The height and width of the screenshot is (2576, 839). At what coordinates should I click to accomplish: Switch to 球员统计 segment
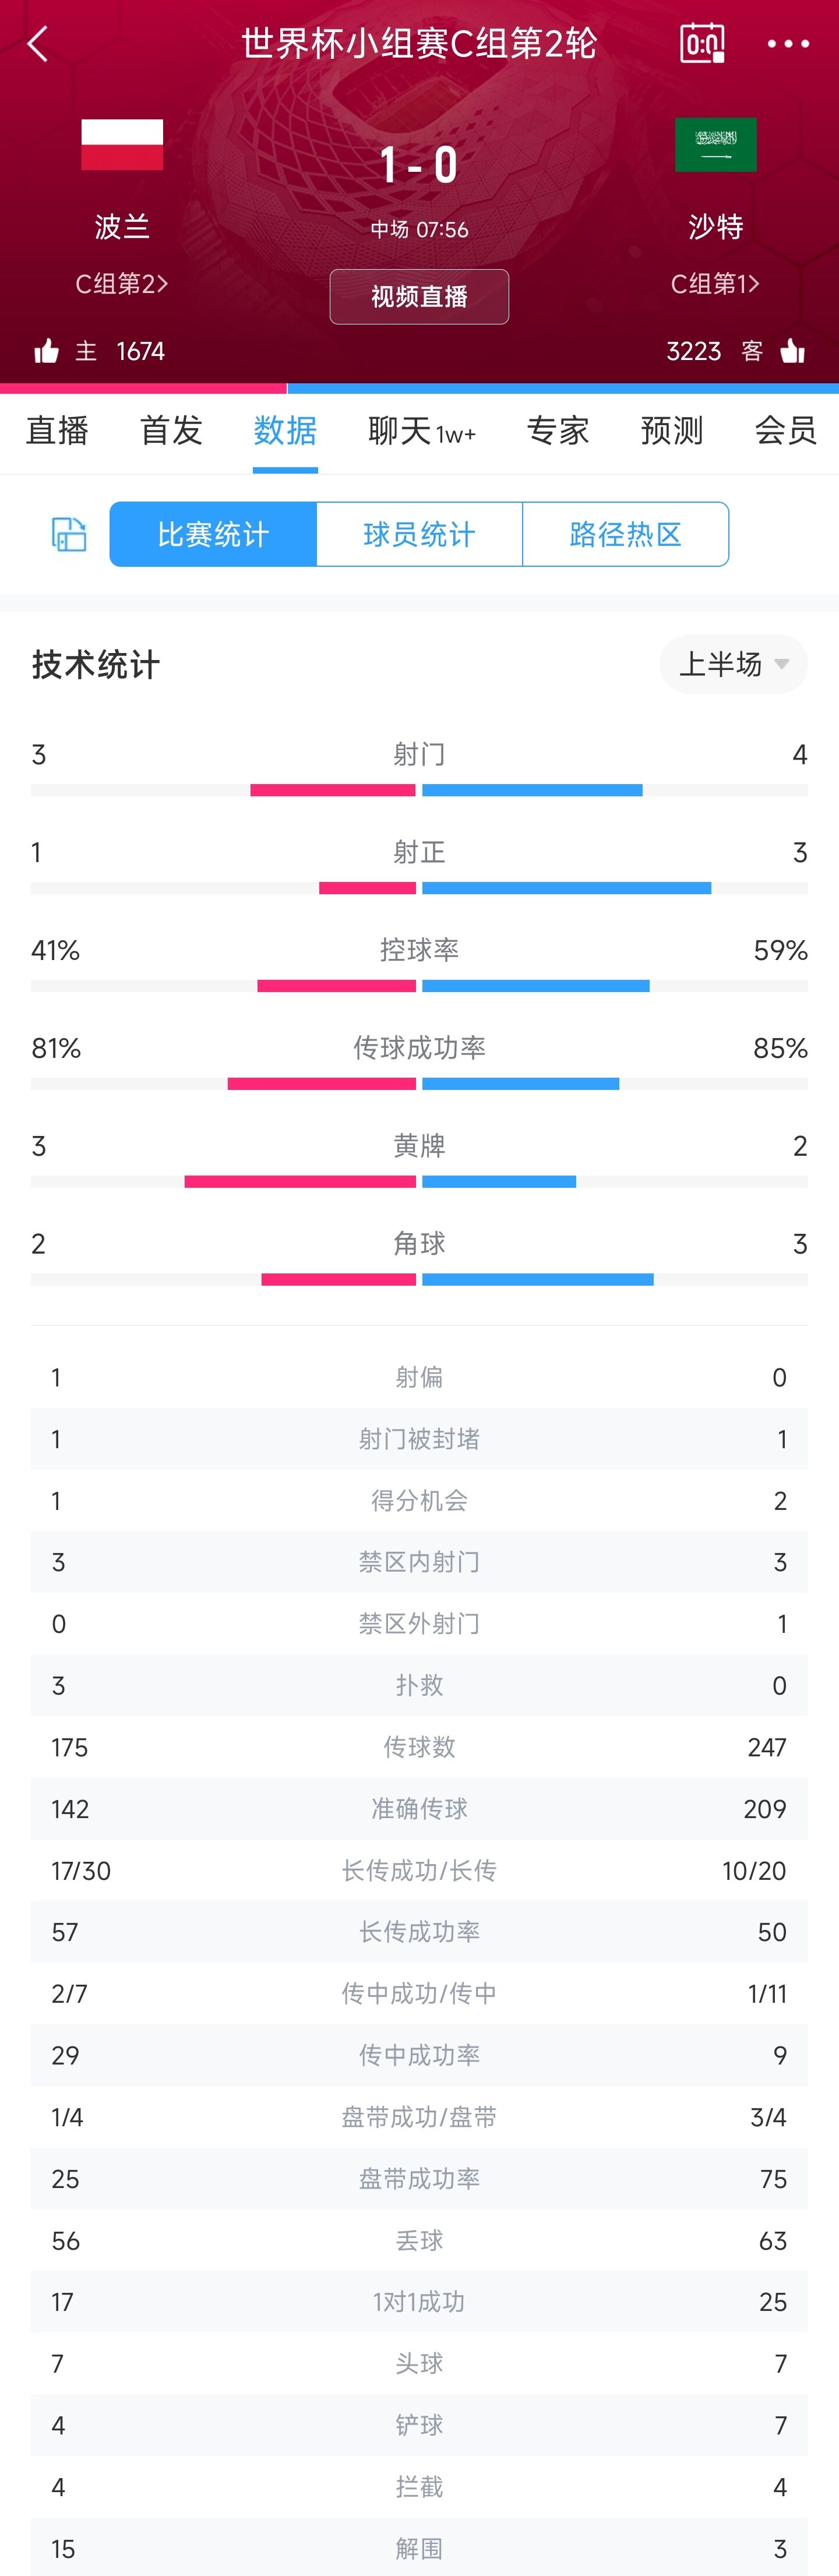point(419,534)
